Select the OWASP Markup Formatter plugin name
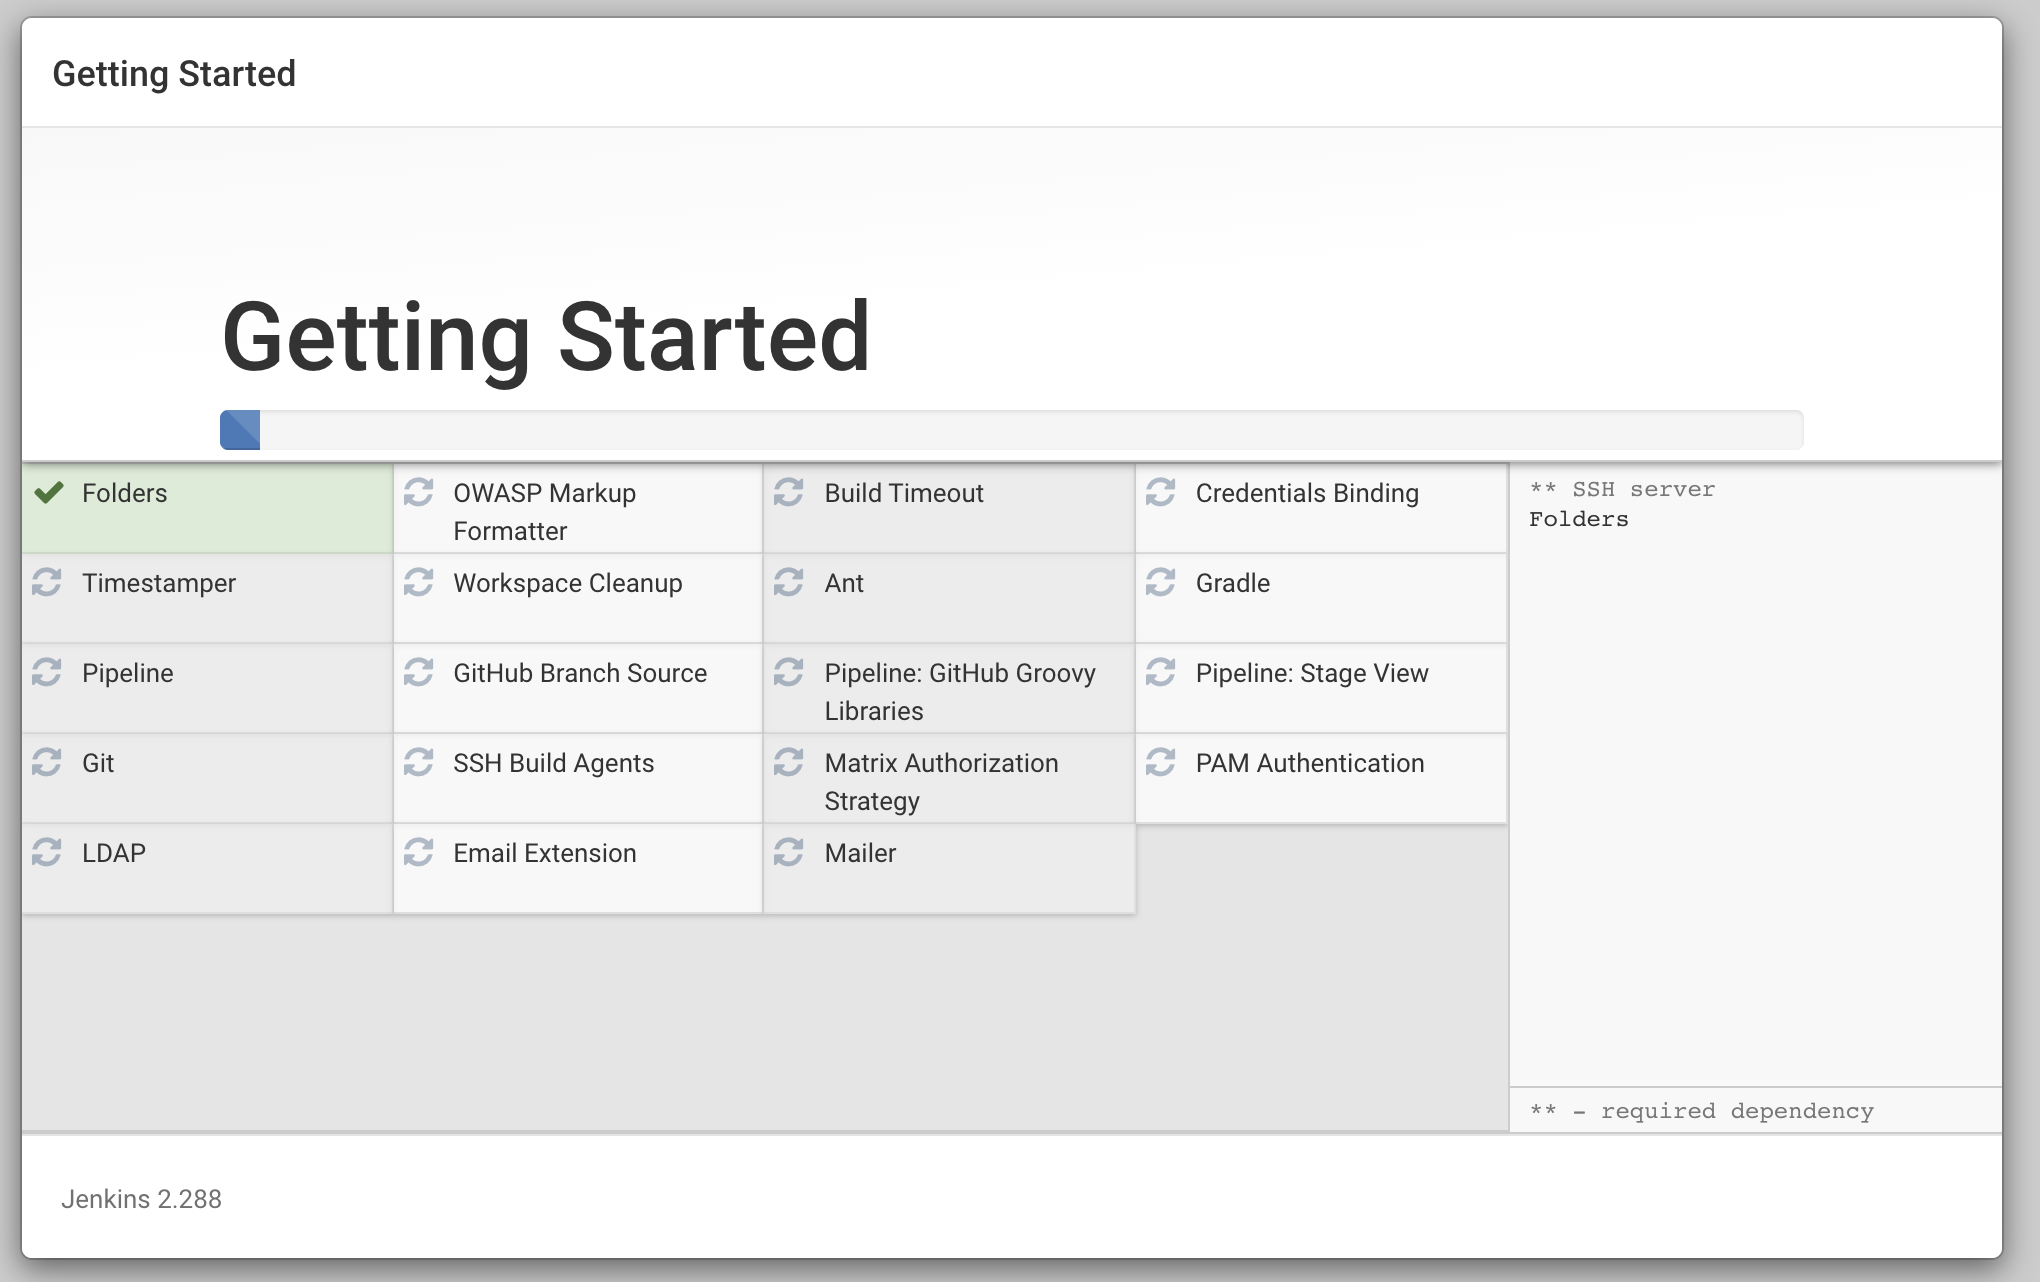 pos(545,512)
